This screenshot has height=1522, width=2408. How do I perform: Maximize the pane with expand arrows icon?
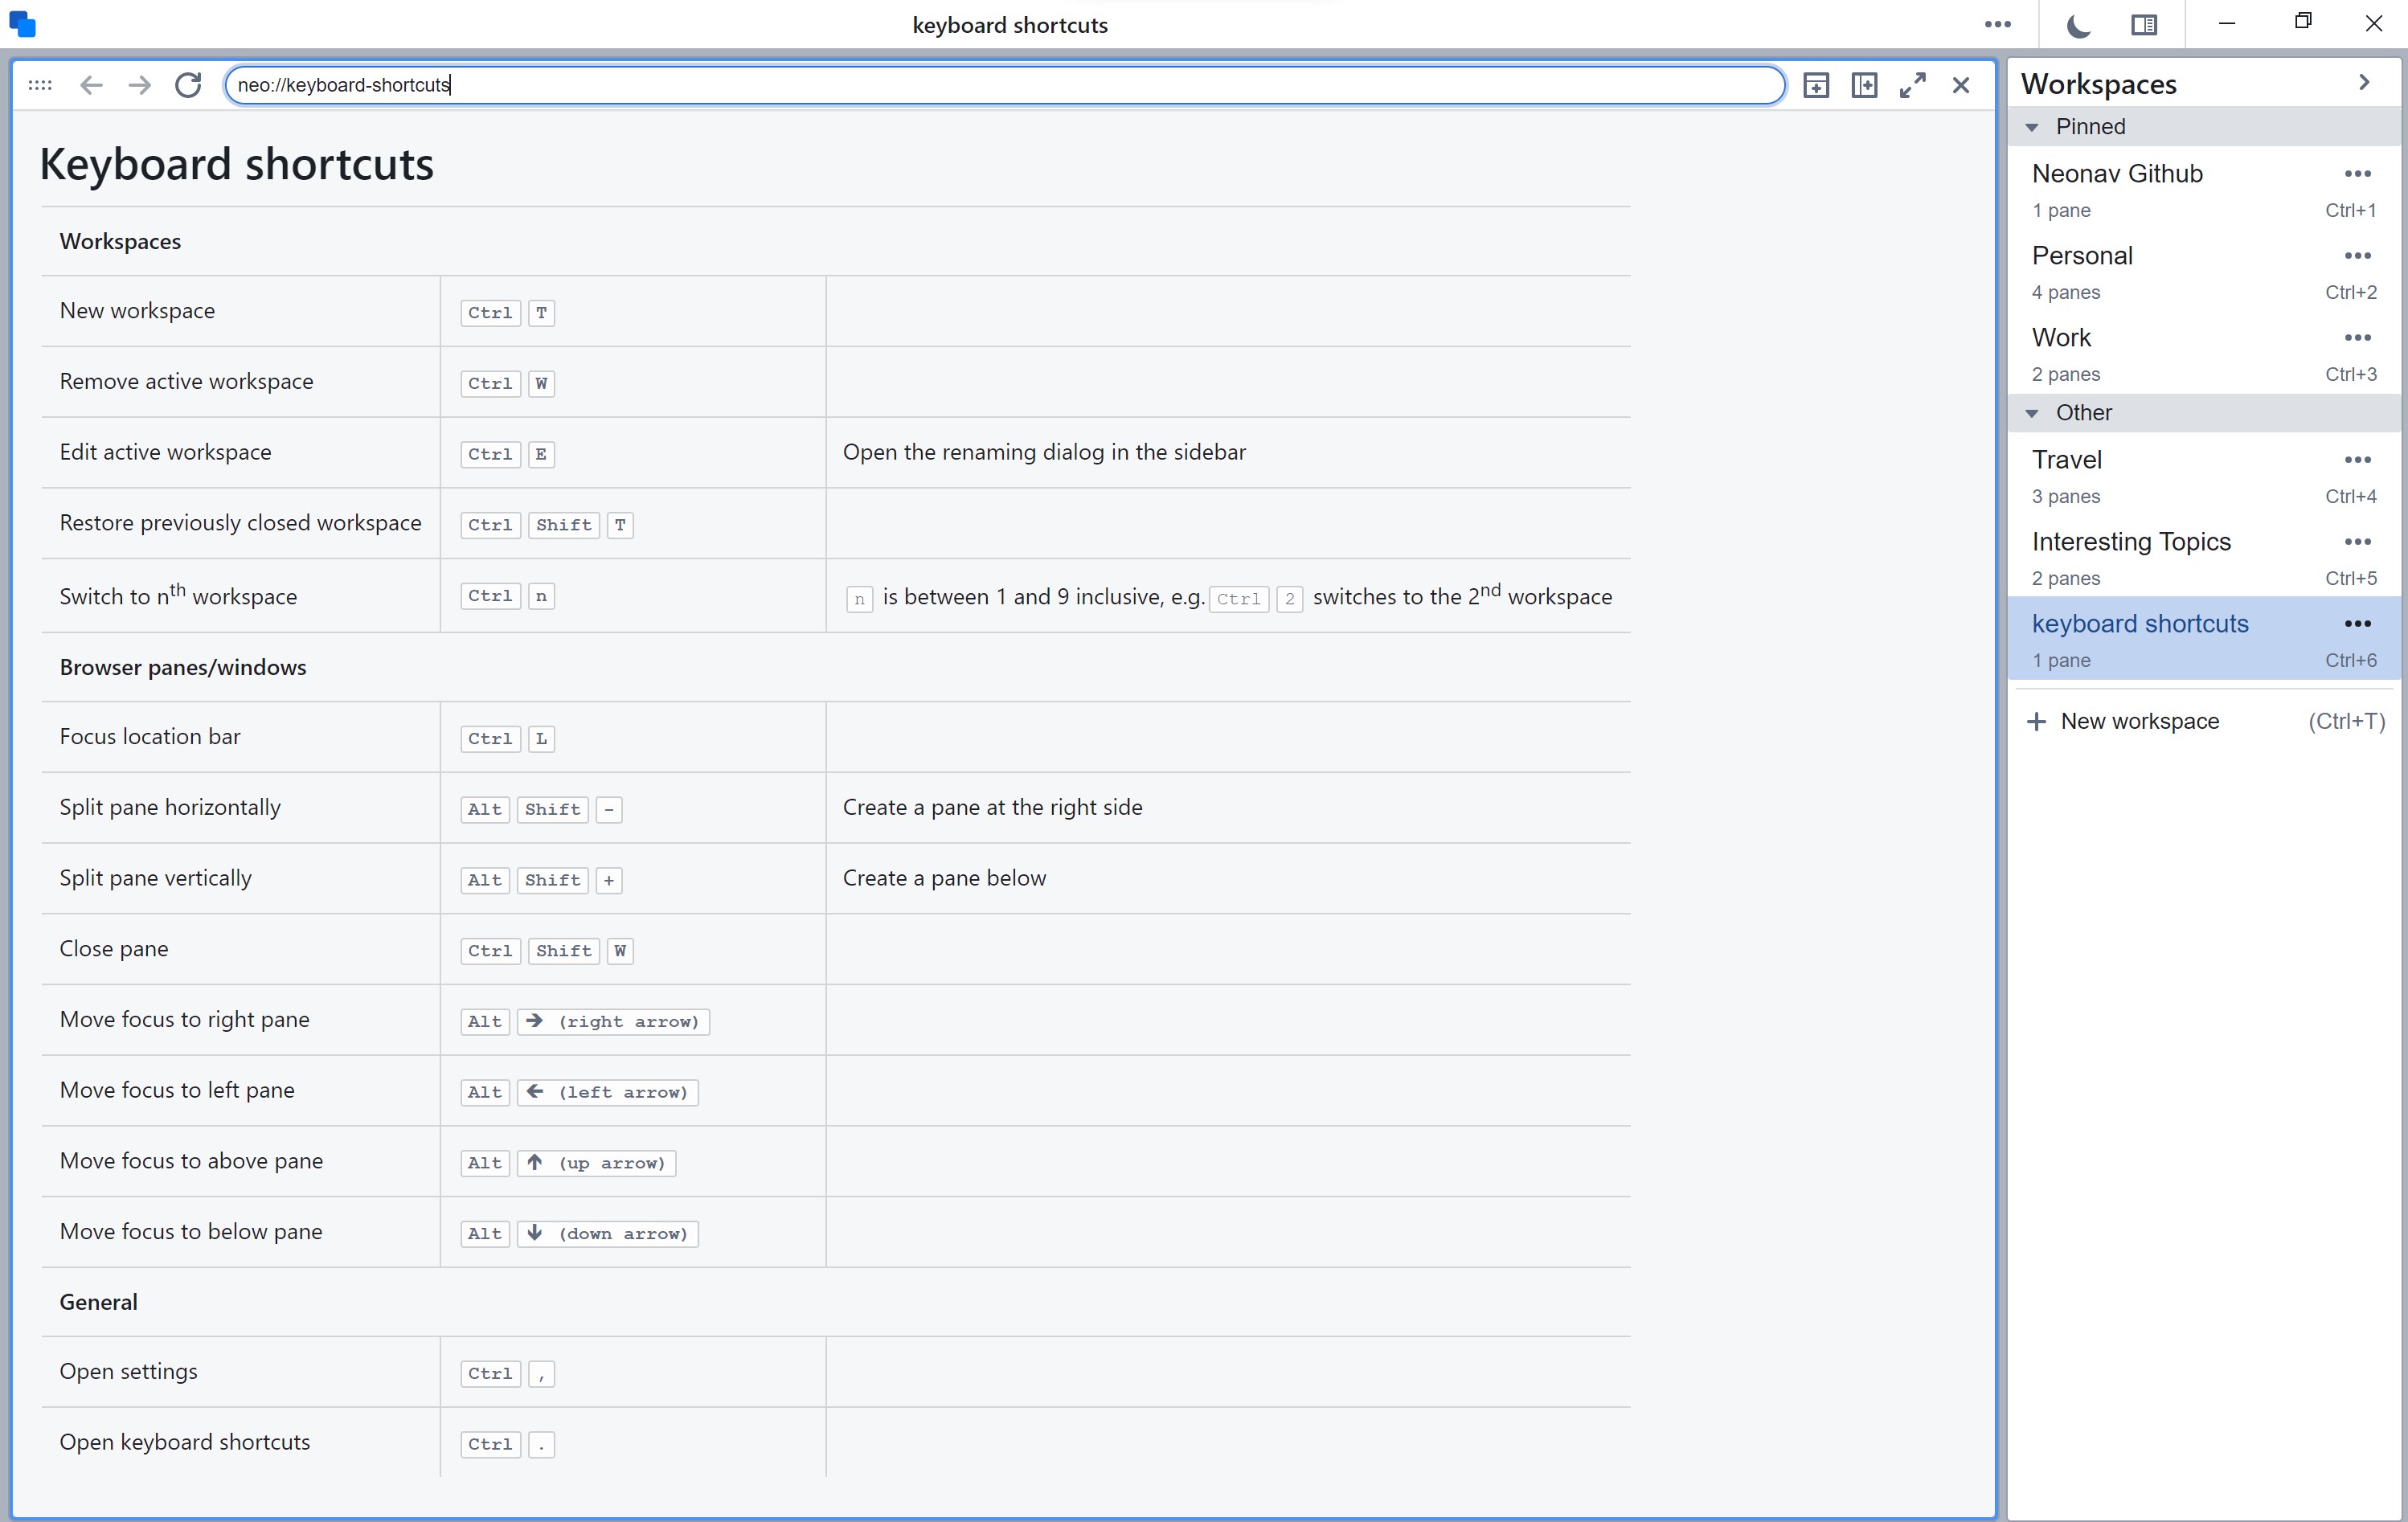[x=1912, y=85]
